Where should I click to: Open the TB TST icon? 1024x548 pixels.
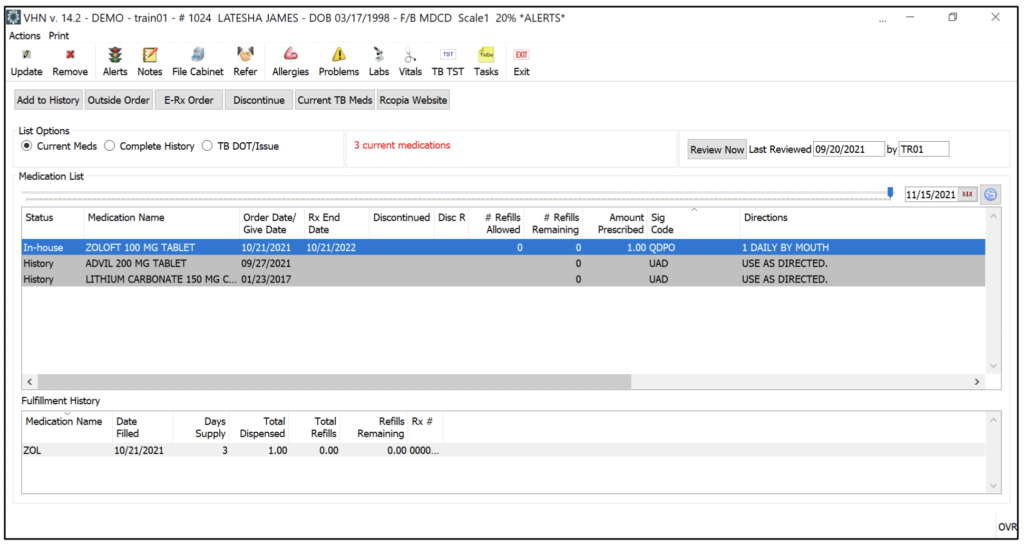pos(448,55)
